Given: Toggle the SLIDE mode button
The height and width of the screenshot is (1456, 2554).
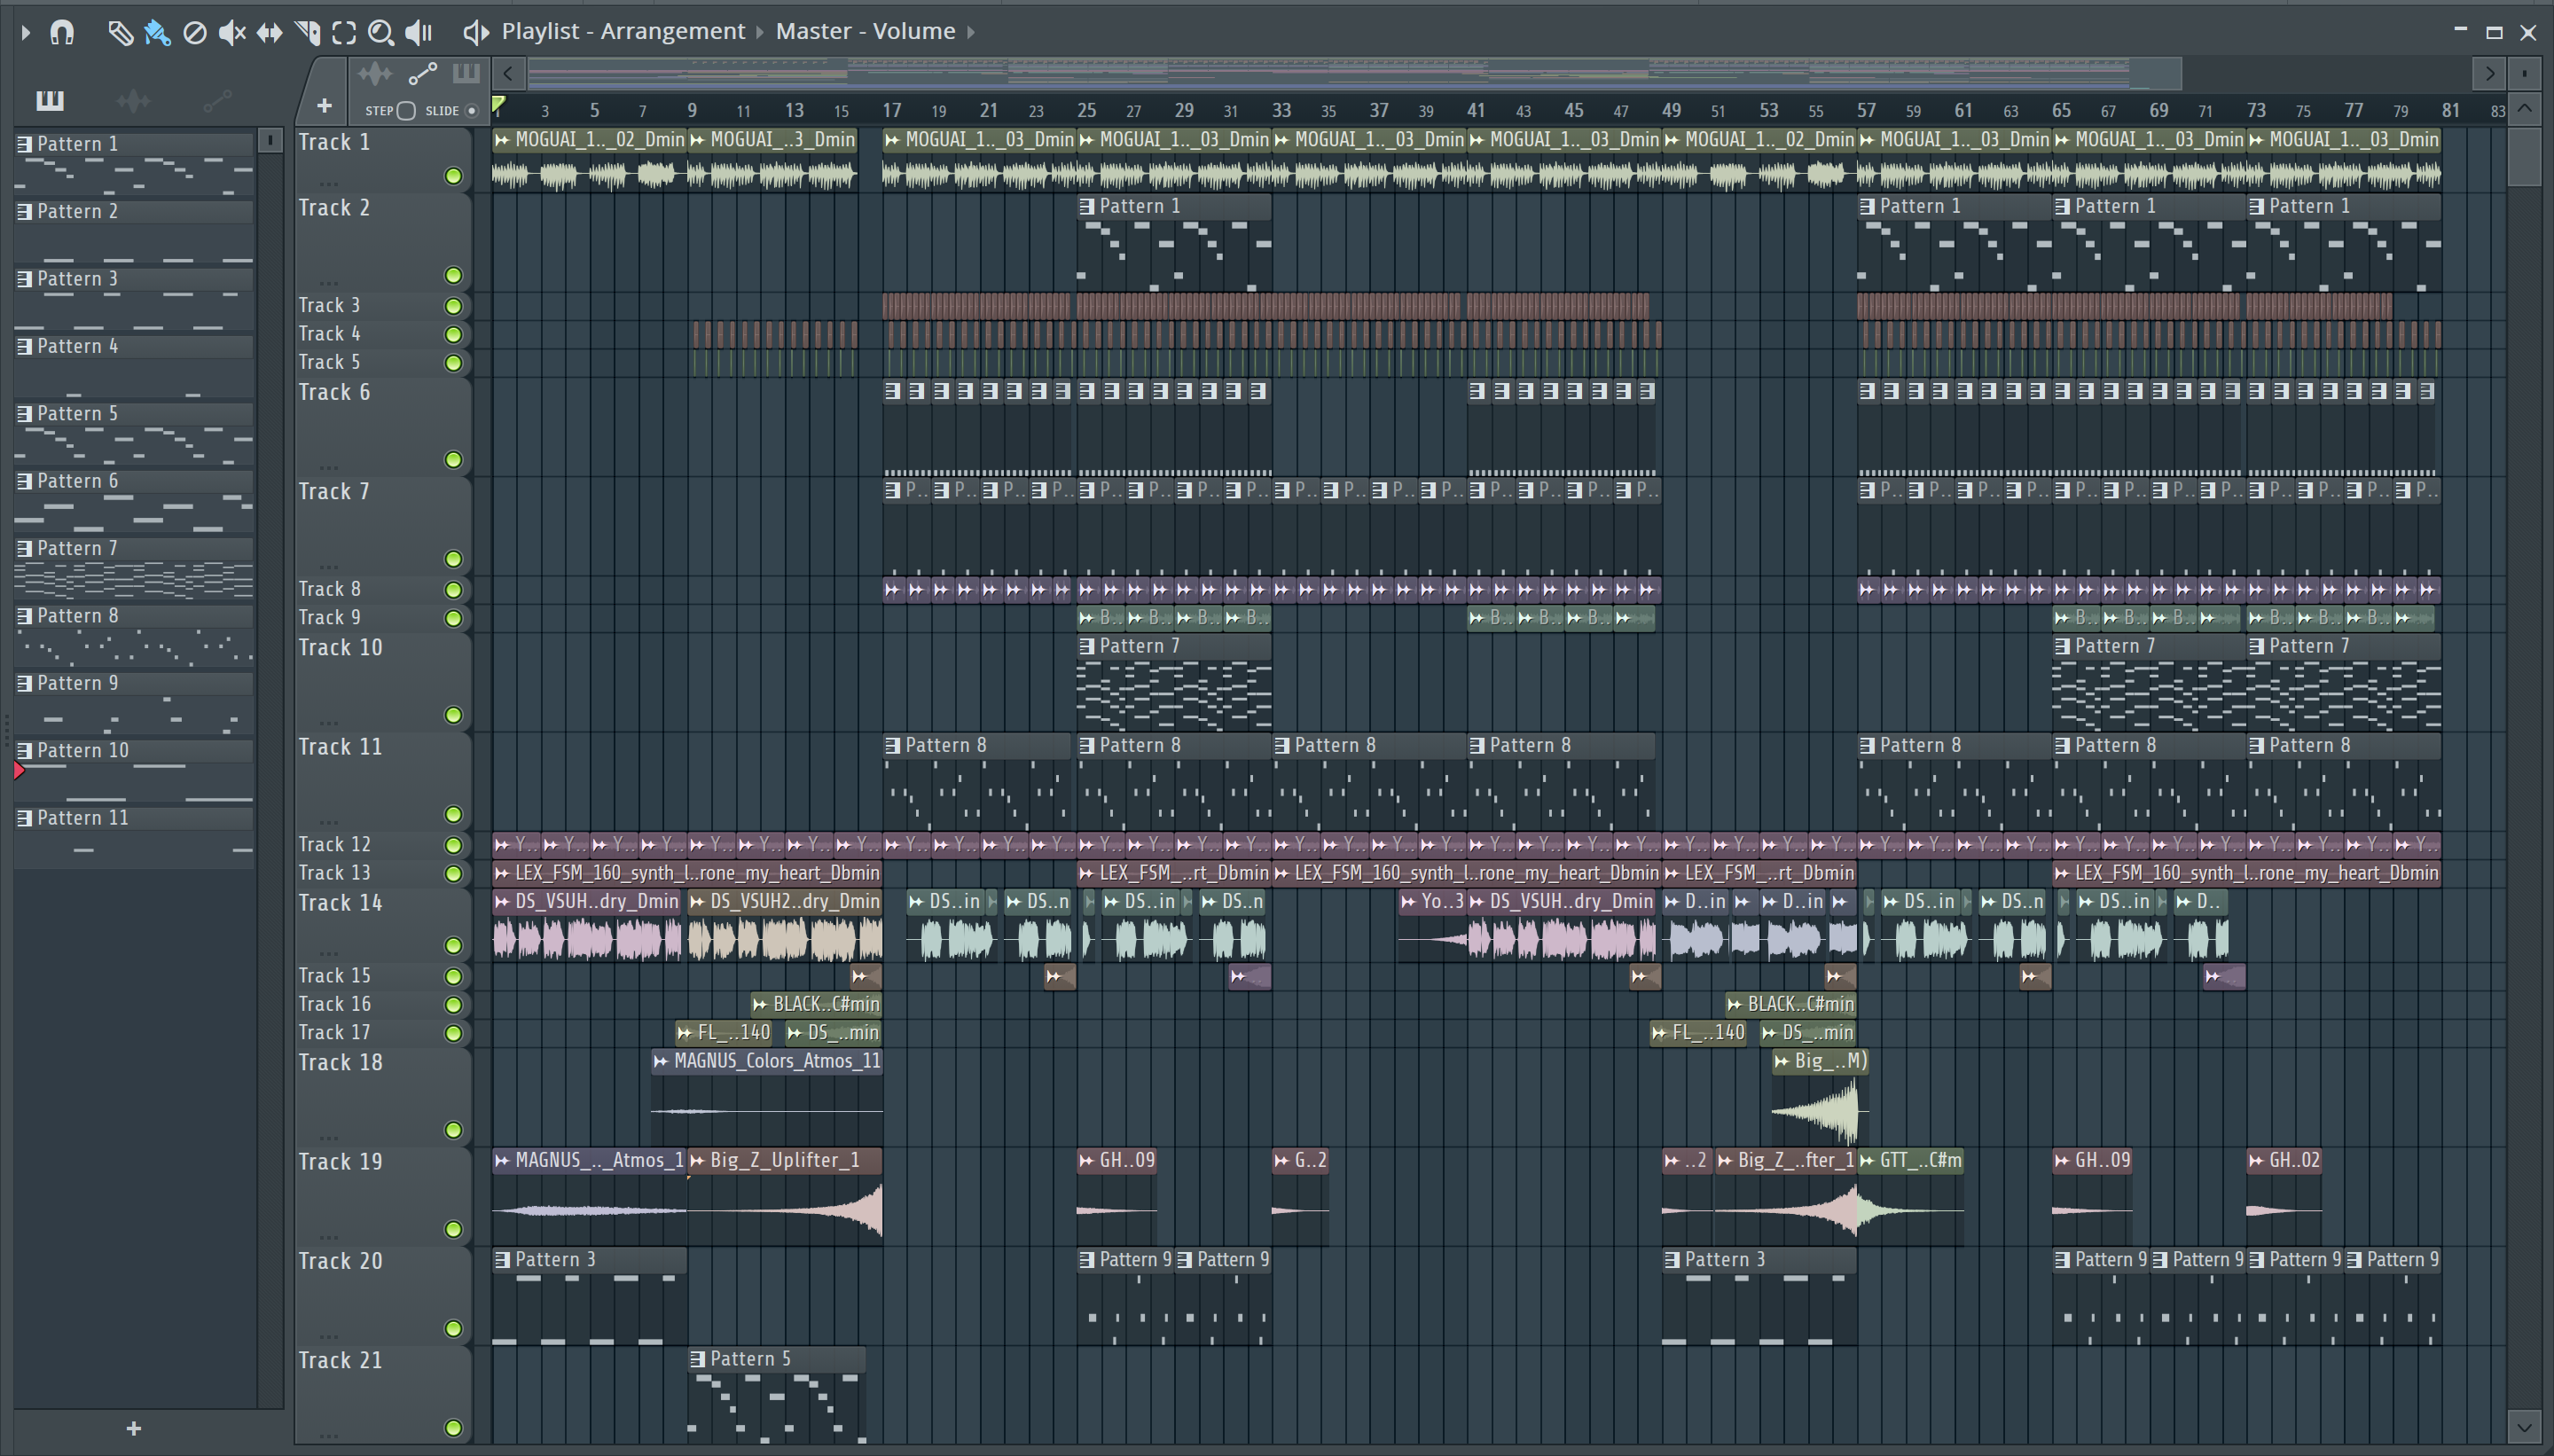Looking at the screenshot, I should coord(472,111).
